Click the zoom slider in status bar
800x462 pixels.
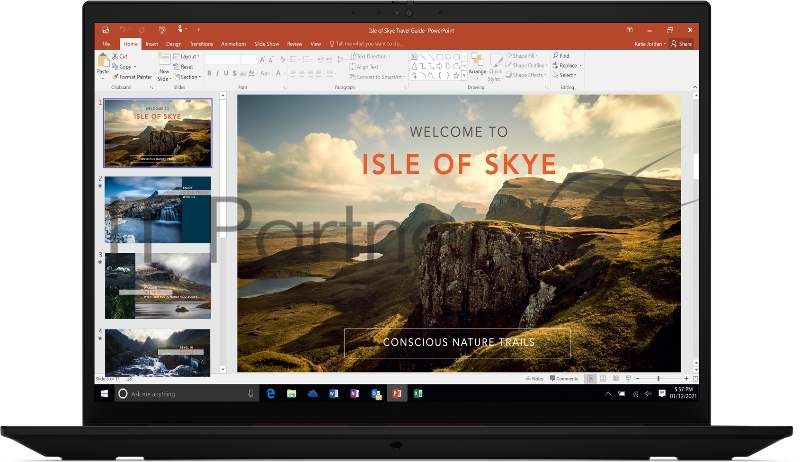pos(659,379)
